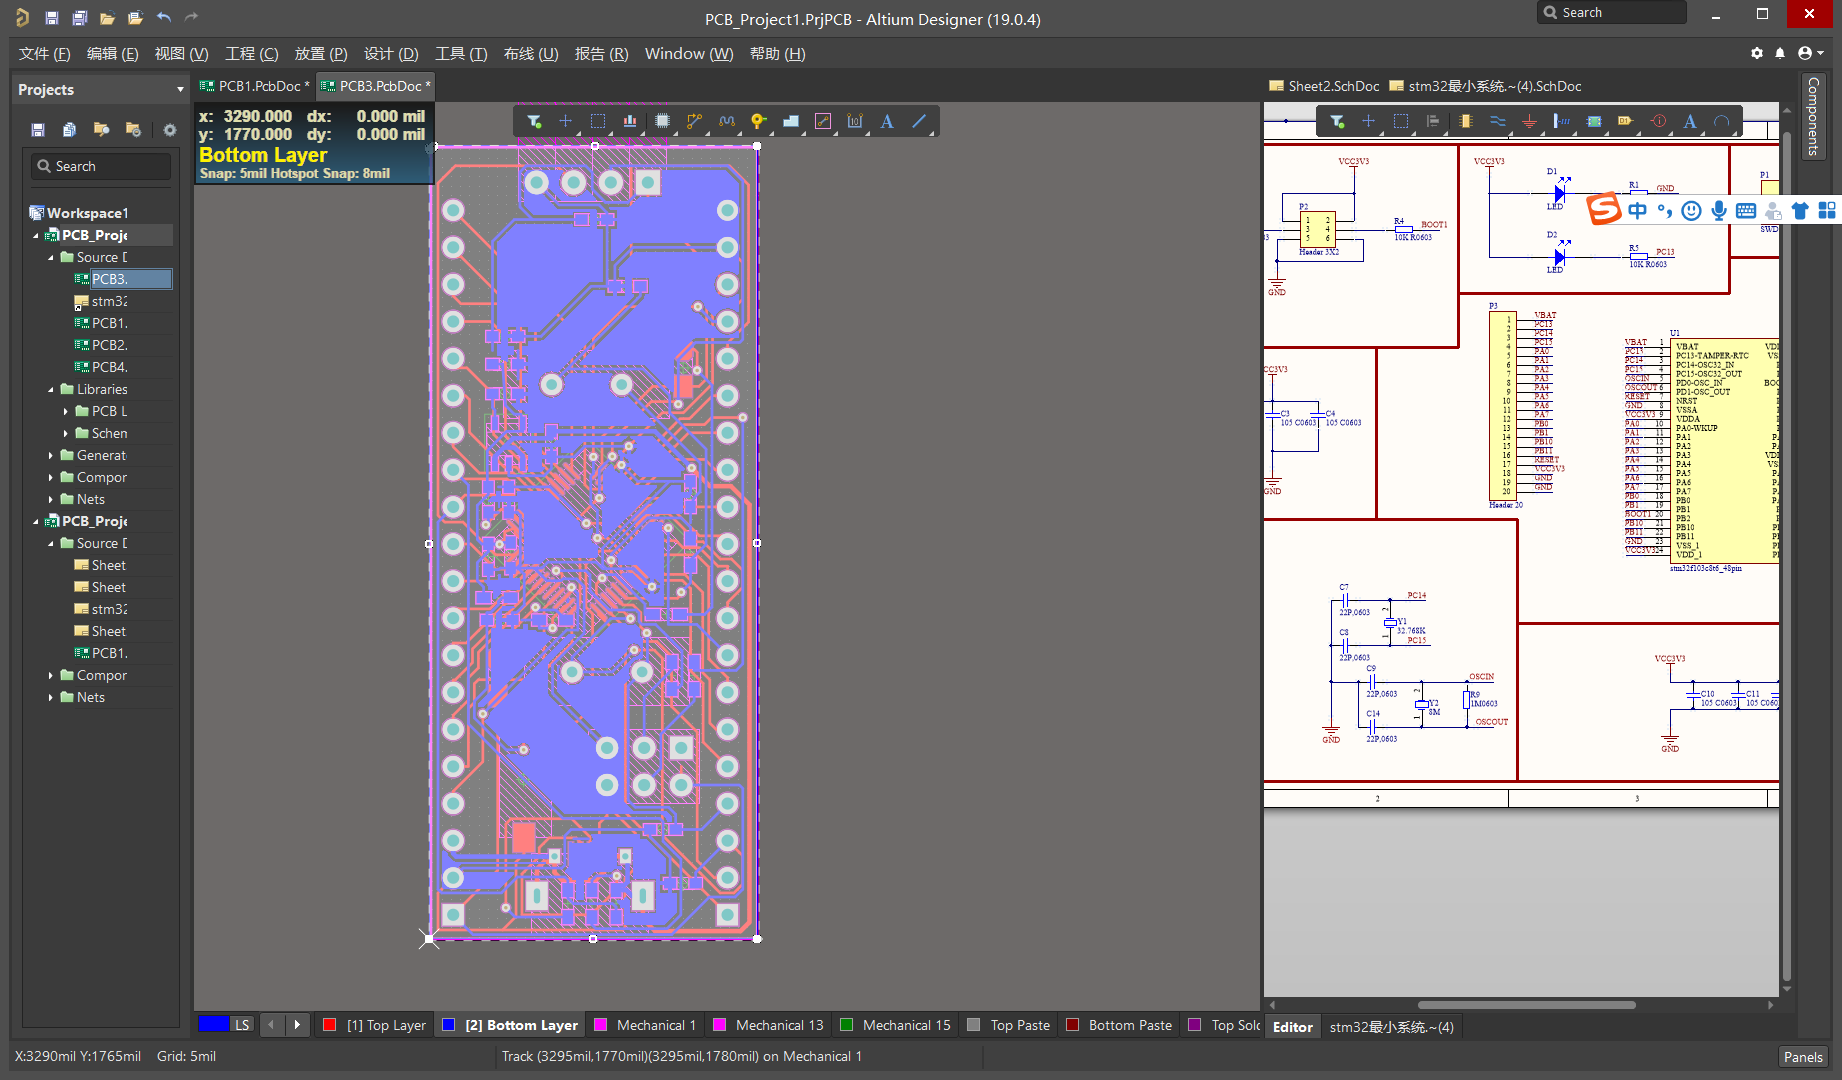Screen dimensions: 1842x1080
Task: Expand the Schematic Library folder
Action: pos(66,434)
